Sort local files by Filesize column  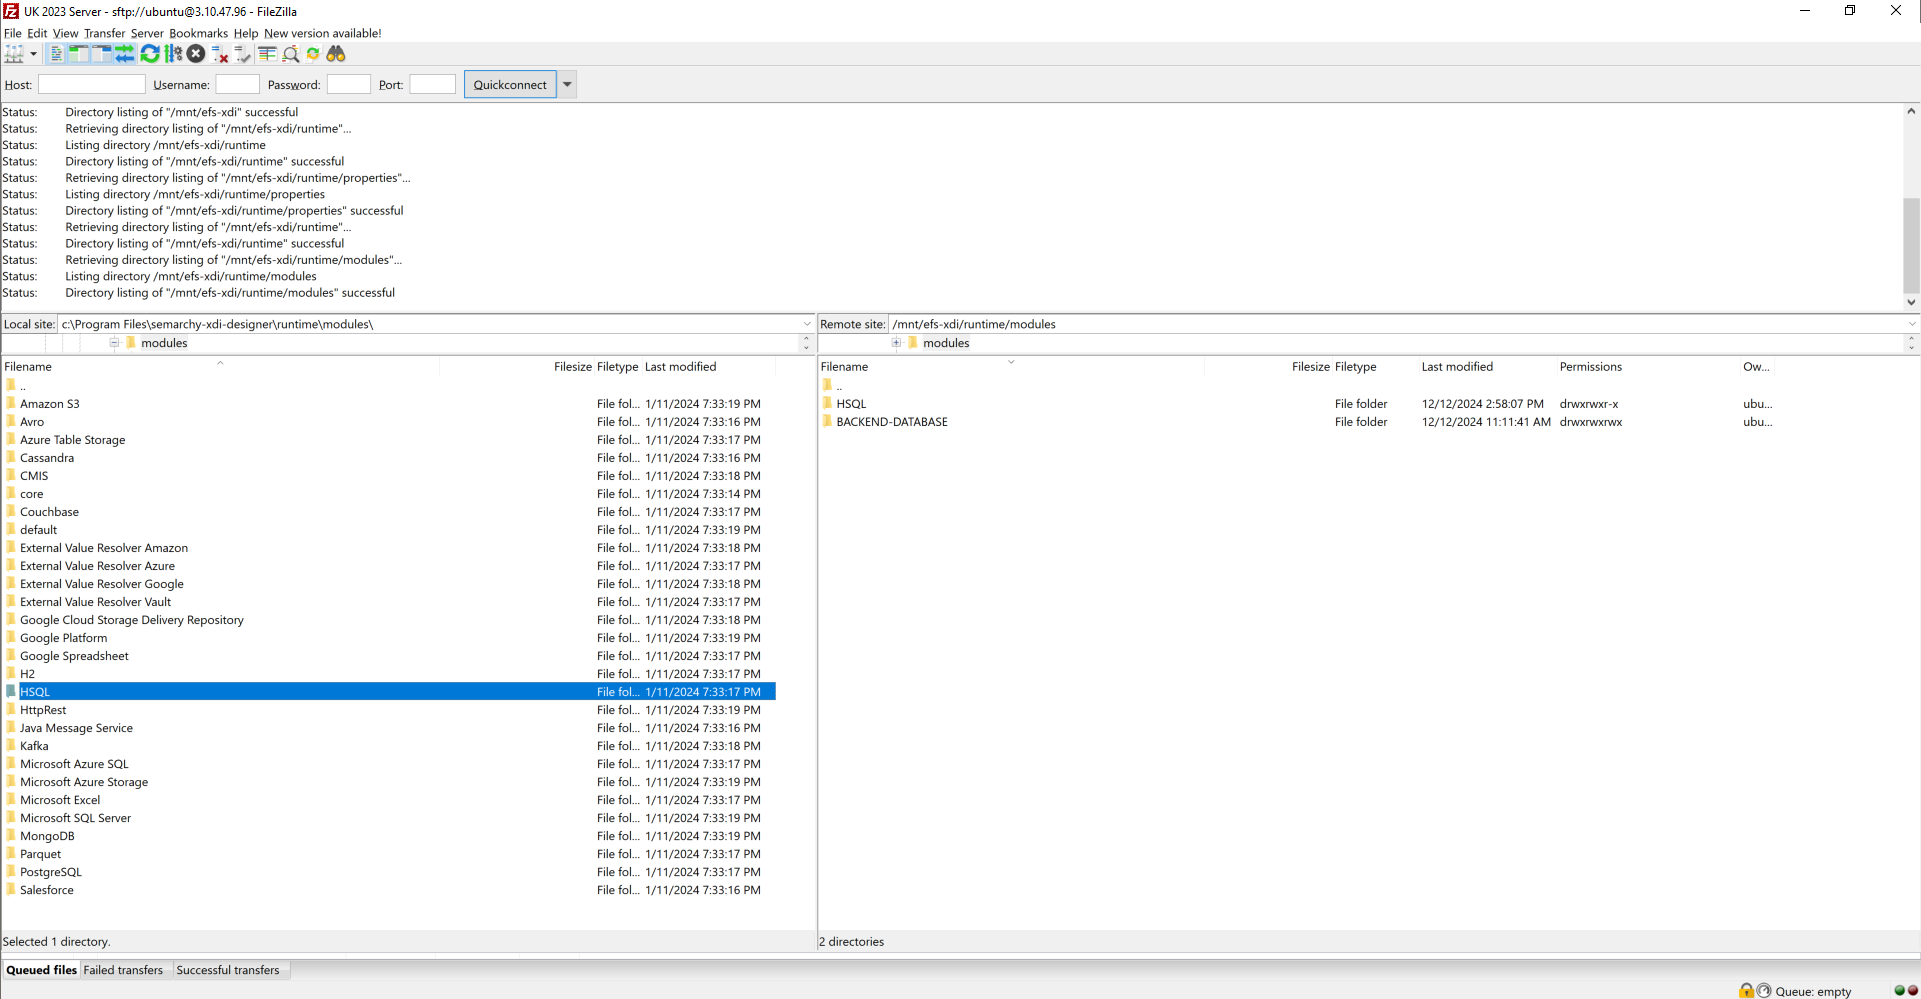(573, 367)
